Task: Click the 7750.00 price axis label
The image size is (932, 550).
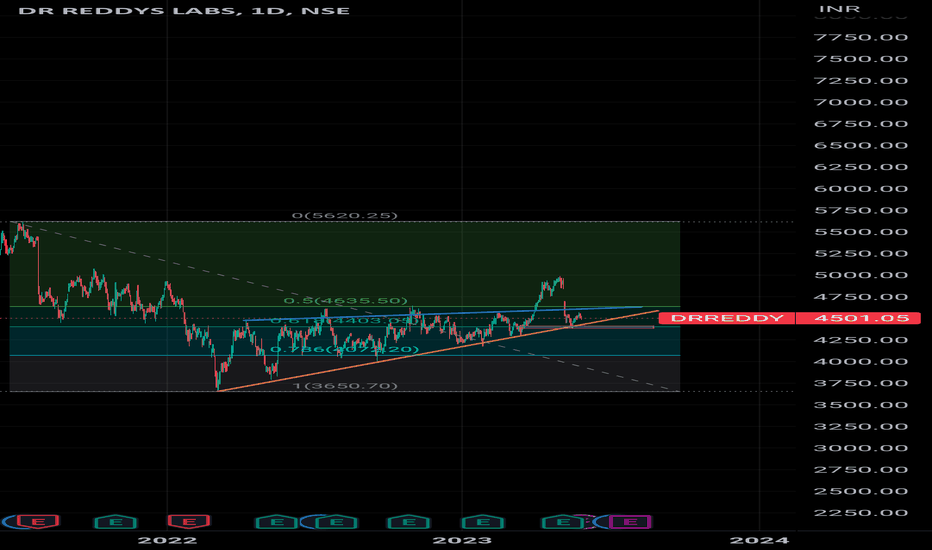Action: (861, 37)
